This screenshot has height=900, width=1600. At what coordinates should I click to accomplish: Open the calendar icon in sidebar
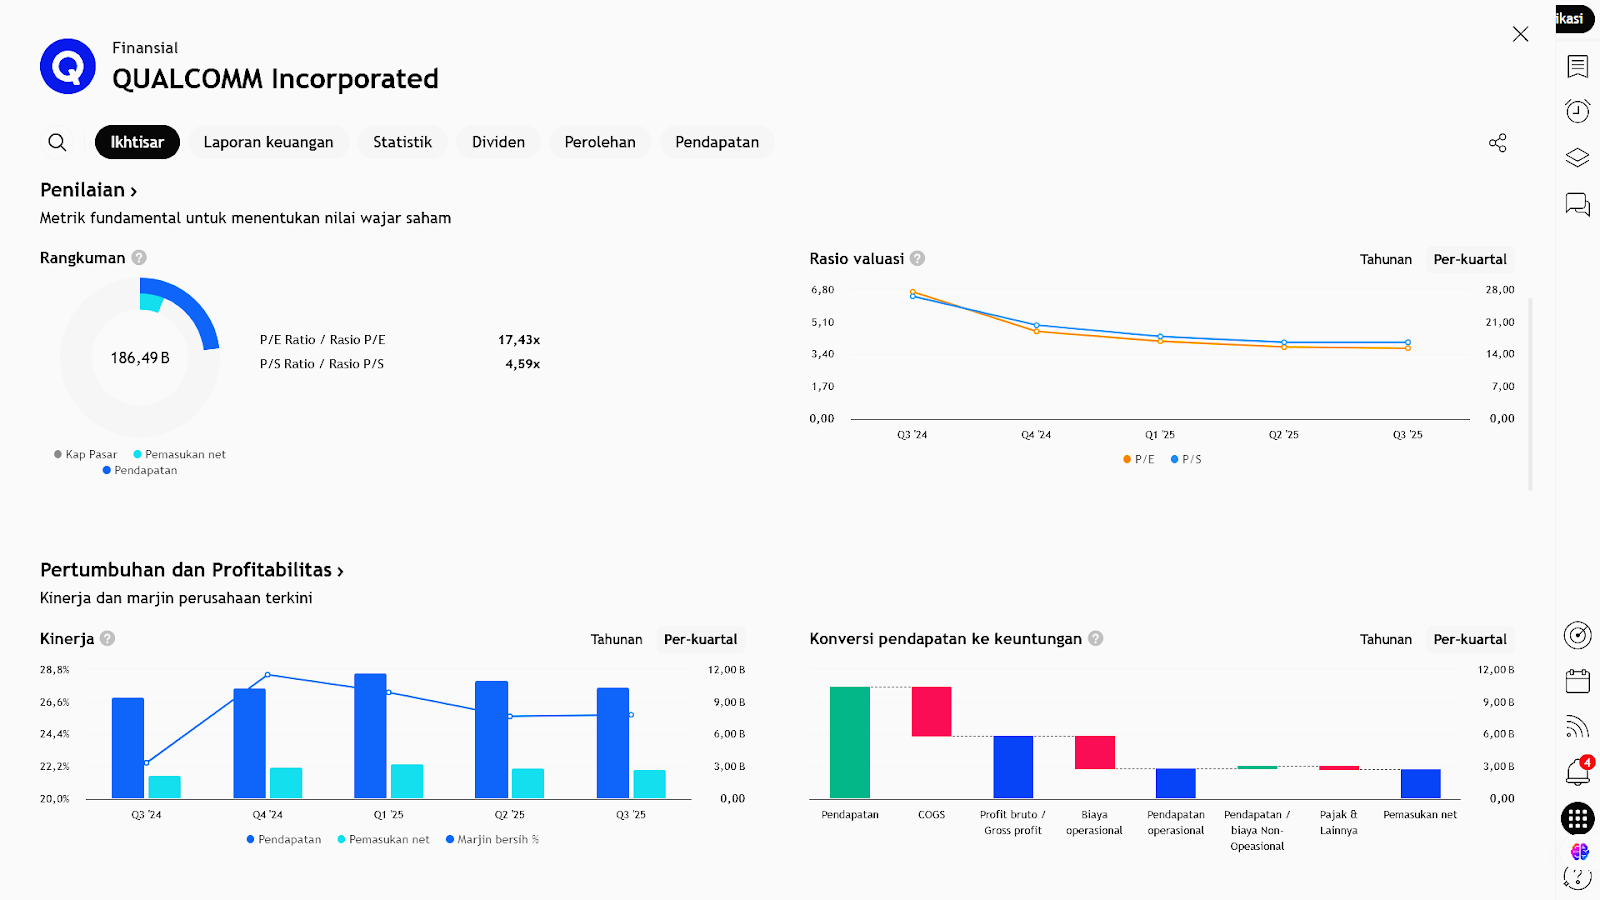[1577, 681]
